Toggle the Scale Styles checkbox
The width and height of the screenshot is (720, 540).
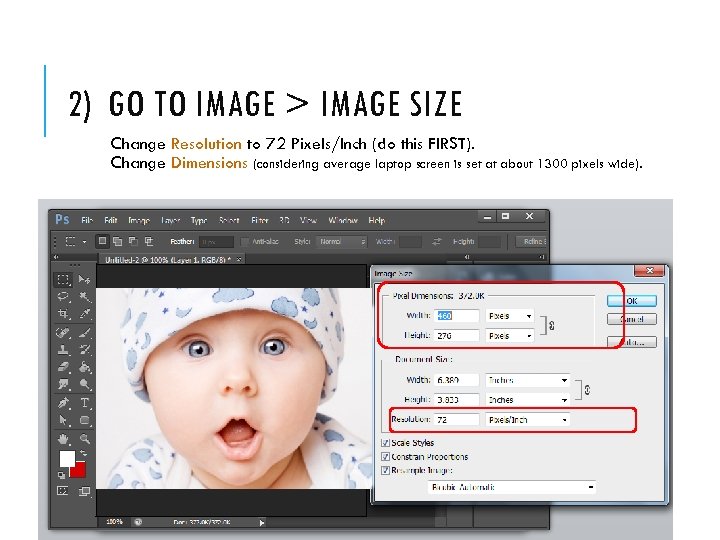tap(385, 443)
